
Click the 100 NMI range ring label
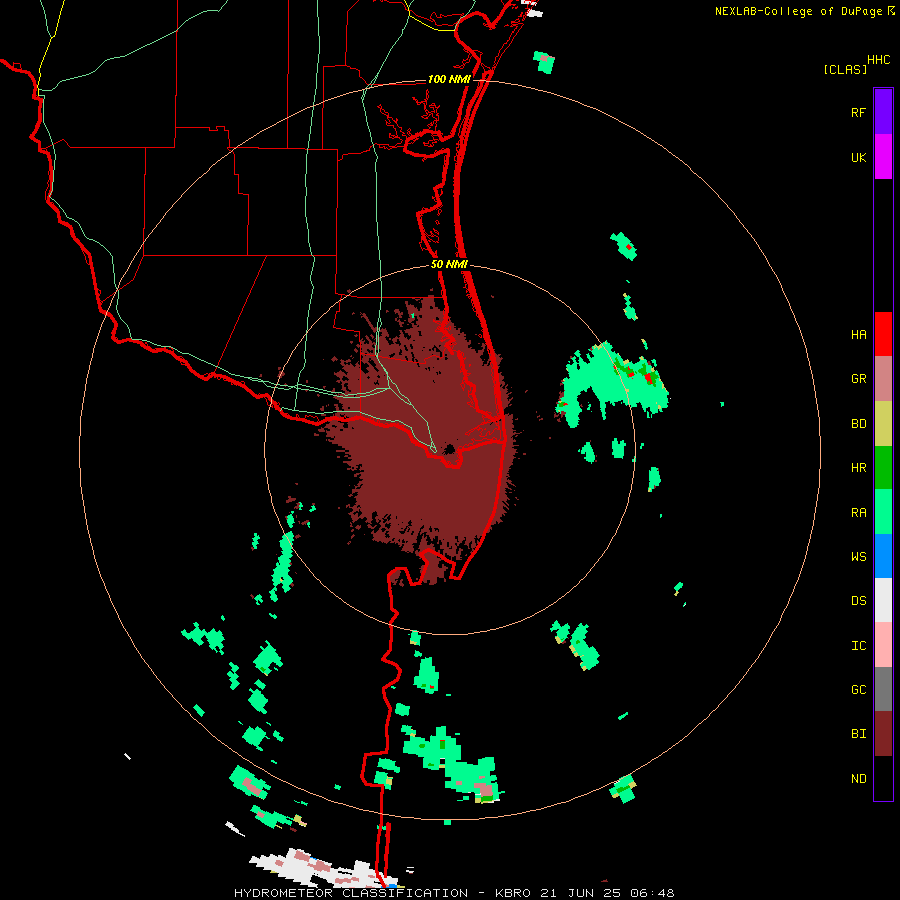[449, 79]
